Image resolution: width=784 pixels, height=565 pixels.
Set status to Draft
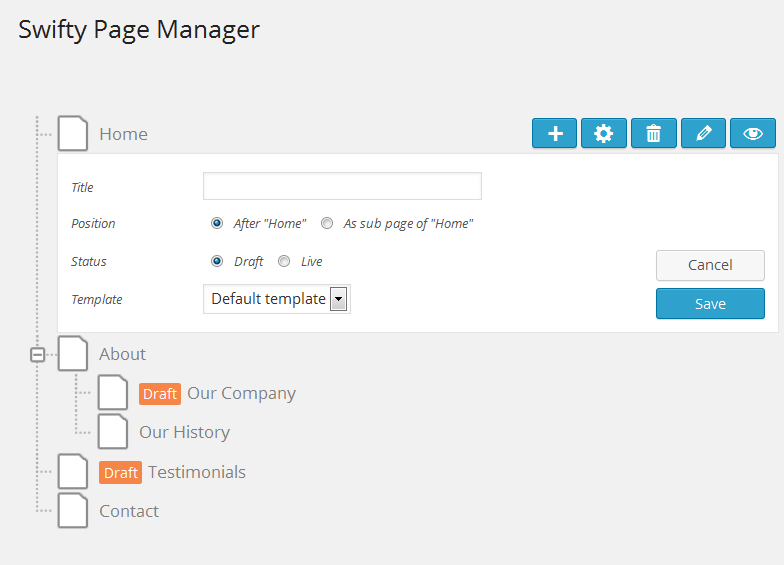pos(216,261)
